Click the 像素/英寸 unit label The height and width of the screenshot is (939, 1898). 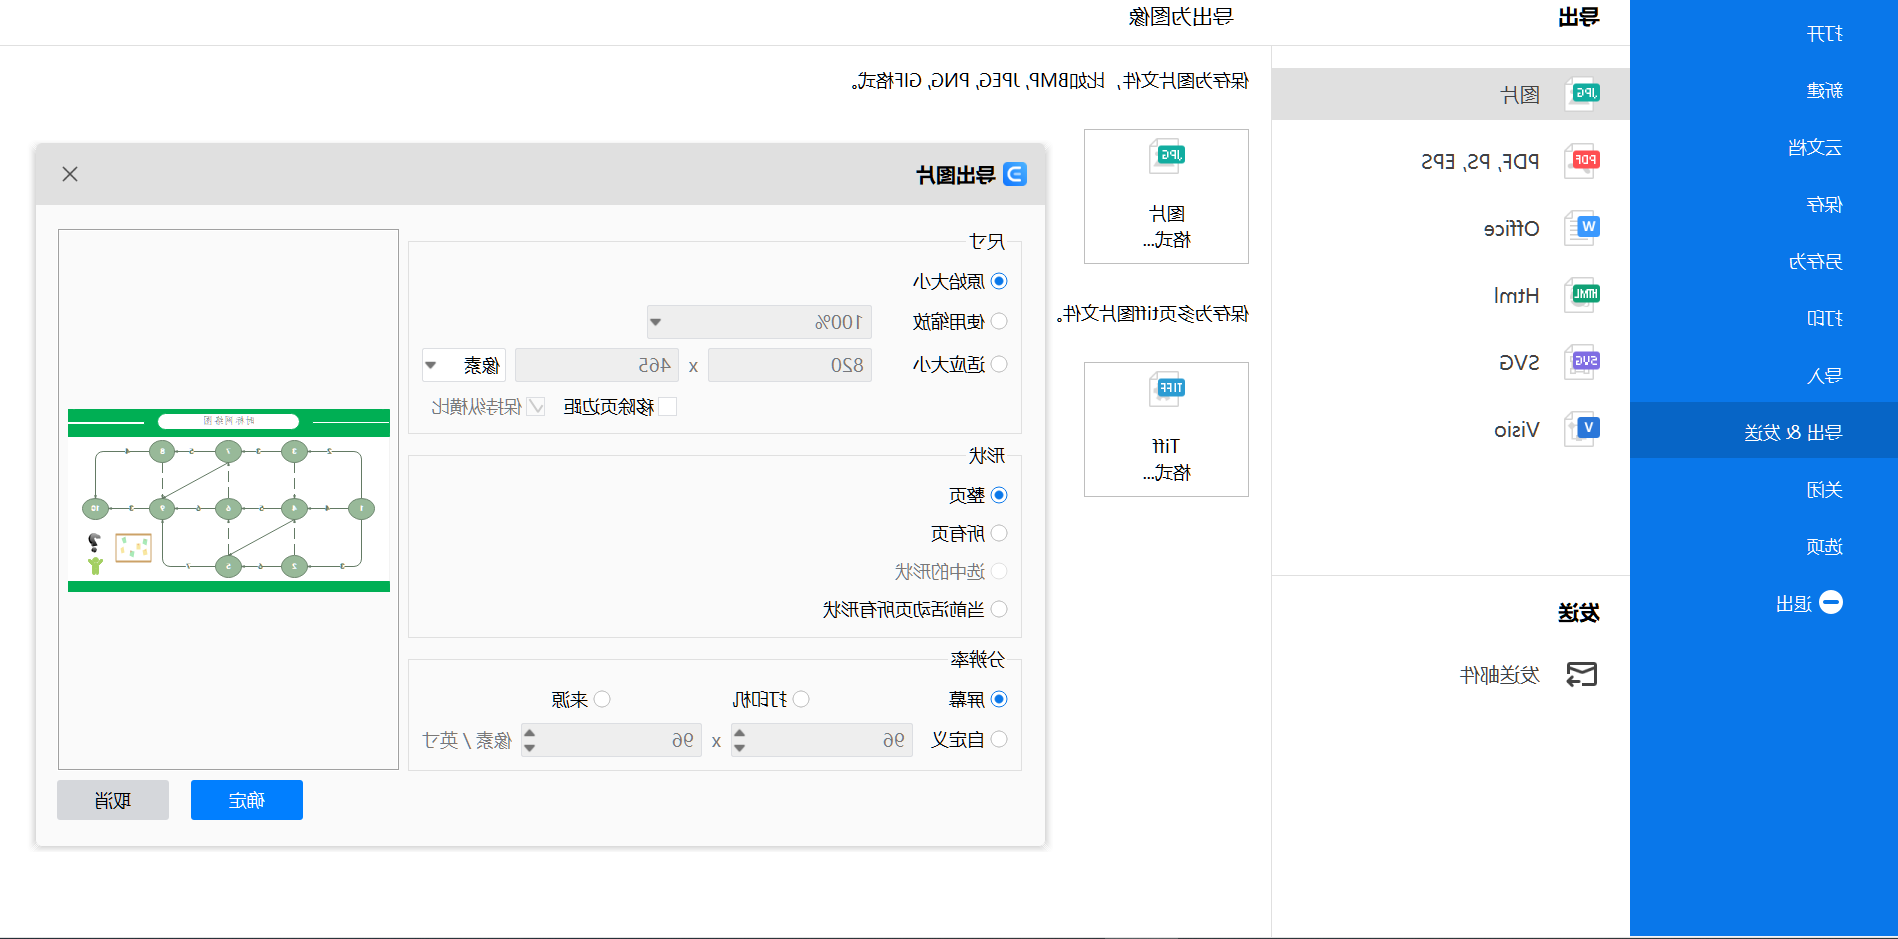coord(467,740)
